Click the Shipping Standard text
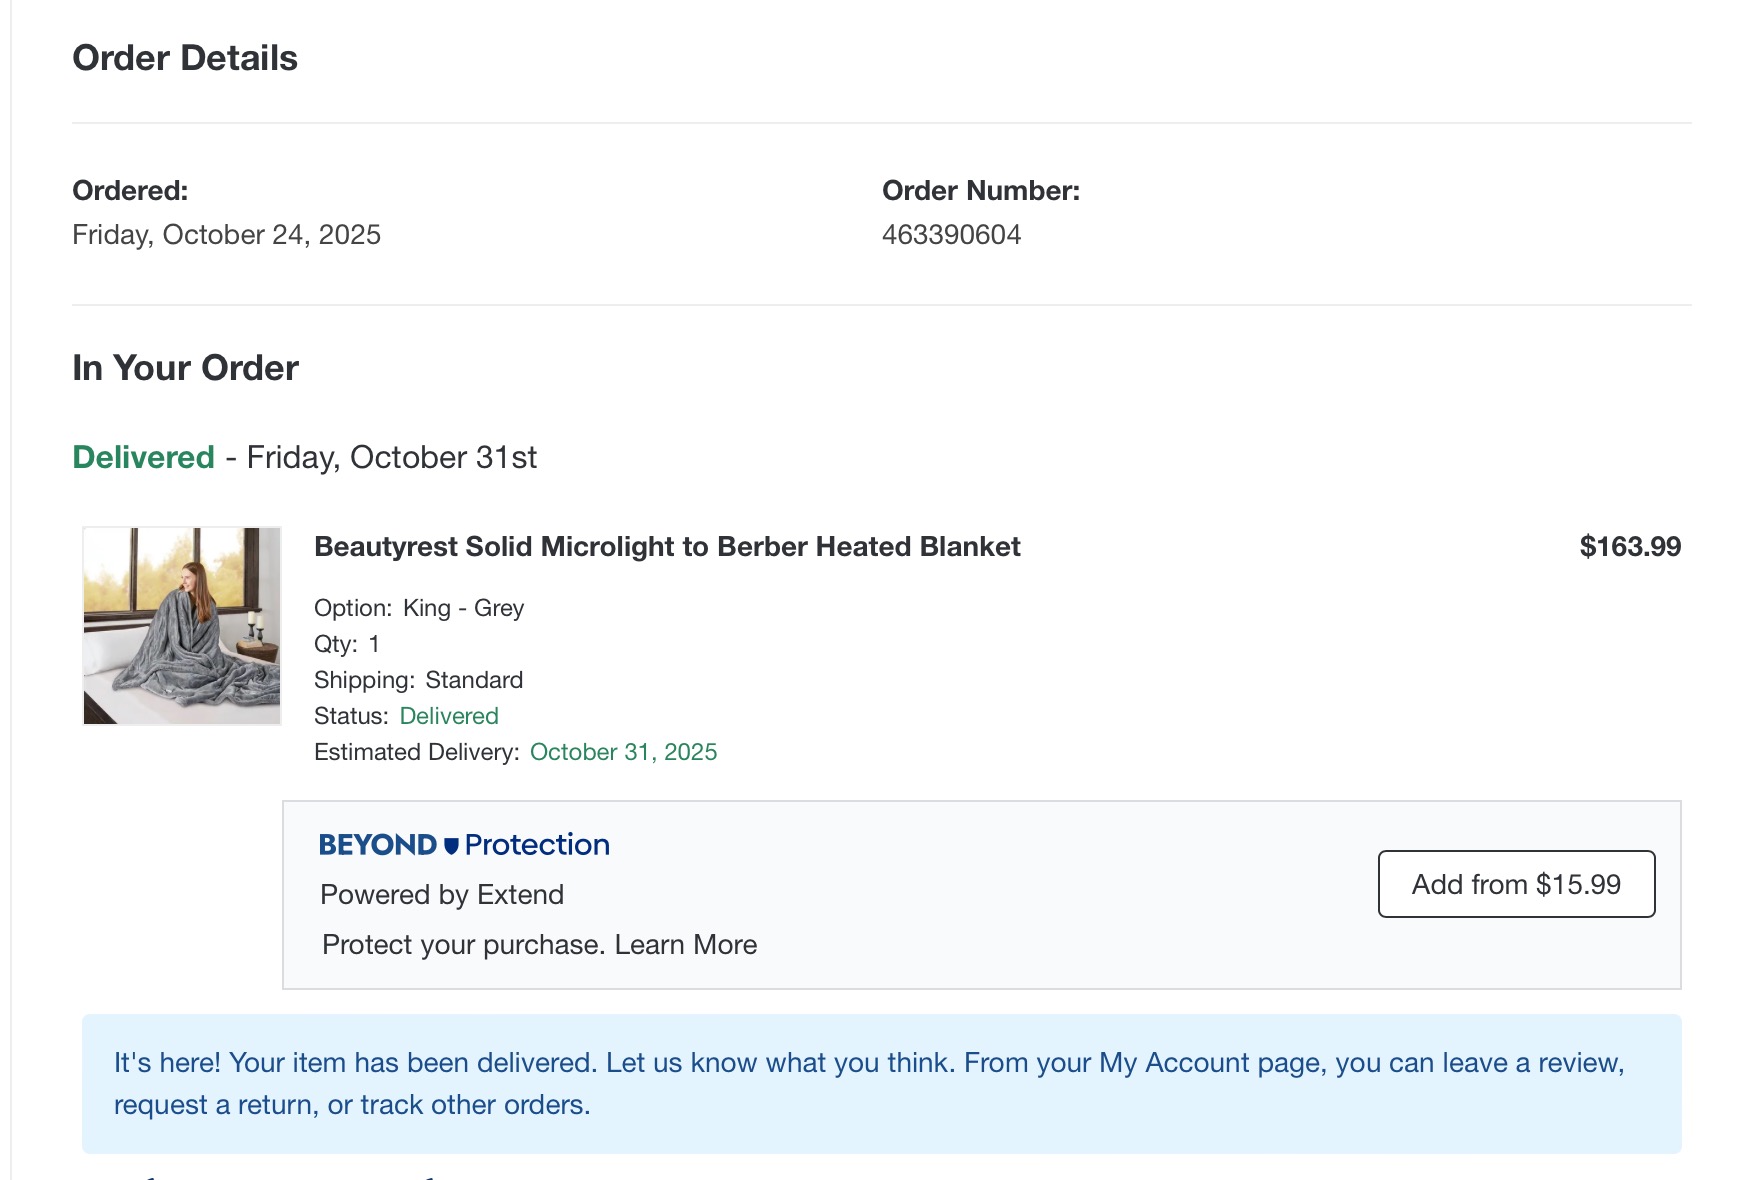 [418, 680]
